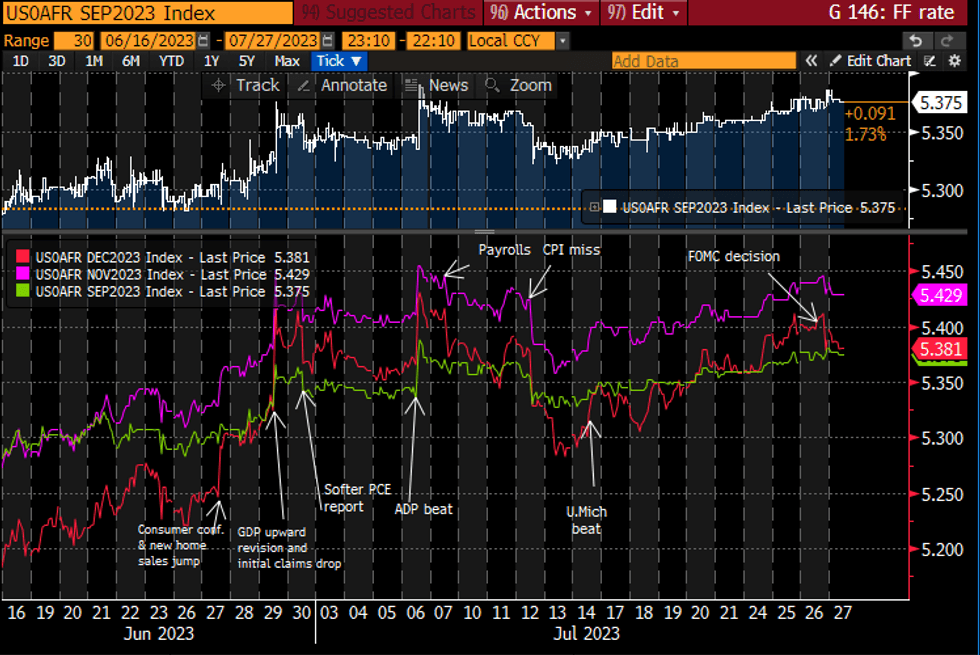This screenshot has width=980, height=655.
Task: Open the Tick interval dropdown
Action: click(x=340, y=61)
